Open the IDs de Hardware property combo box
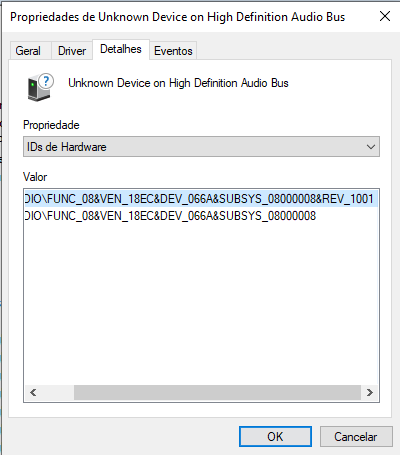 201,147
